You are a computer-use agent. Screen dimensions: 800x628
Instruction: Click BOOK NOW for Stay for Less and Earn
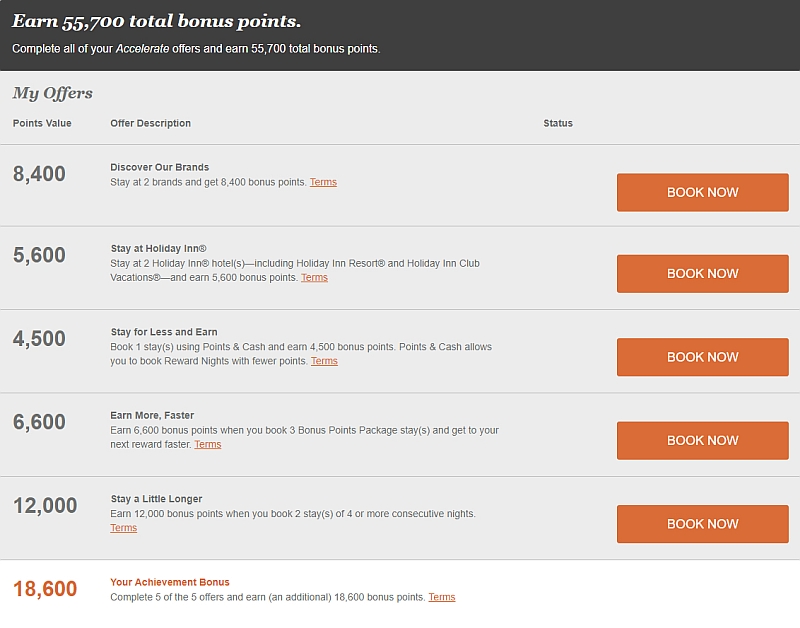(703, 357)
